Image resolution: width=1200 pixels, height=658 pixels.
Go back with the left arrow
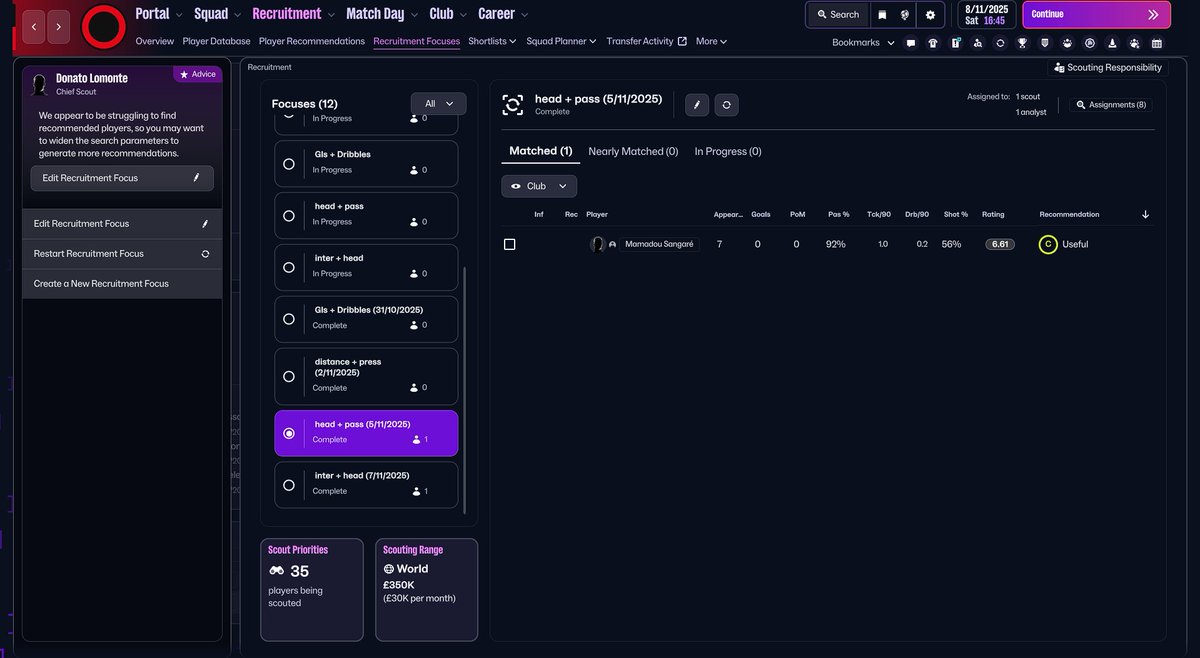(33, 27)
